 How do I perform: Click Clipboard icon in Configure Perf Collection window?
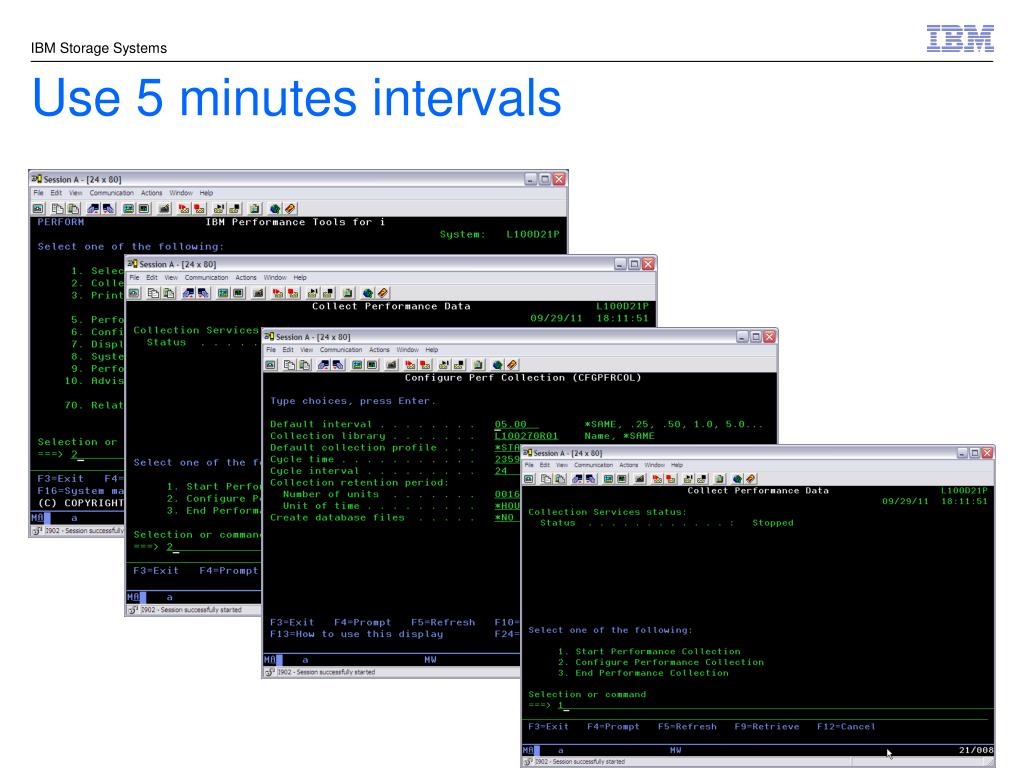point(478,365)
